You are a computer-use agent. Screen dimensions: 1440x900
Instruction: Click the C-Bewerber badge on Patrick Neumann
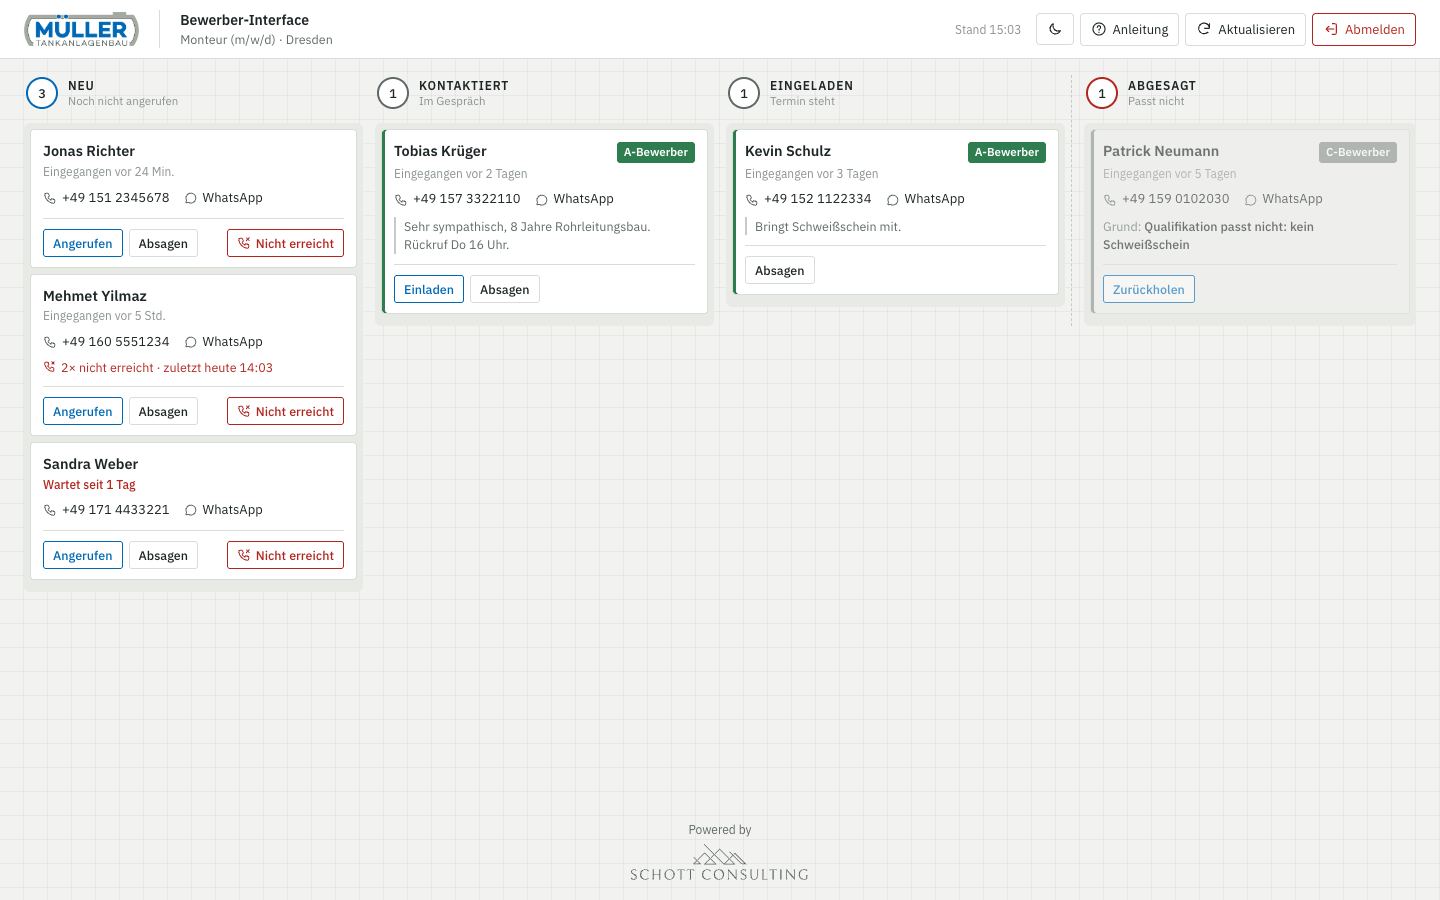coord(1358,152)
